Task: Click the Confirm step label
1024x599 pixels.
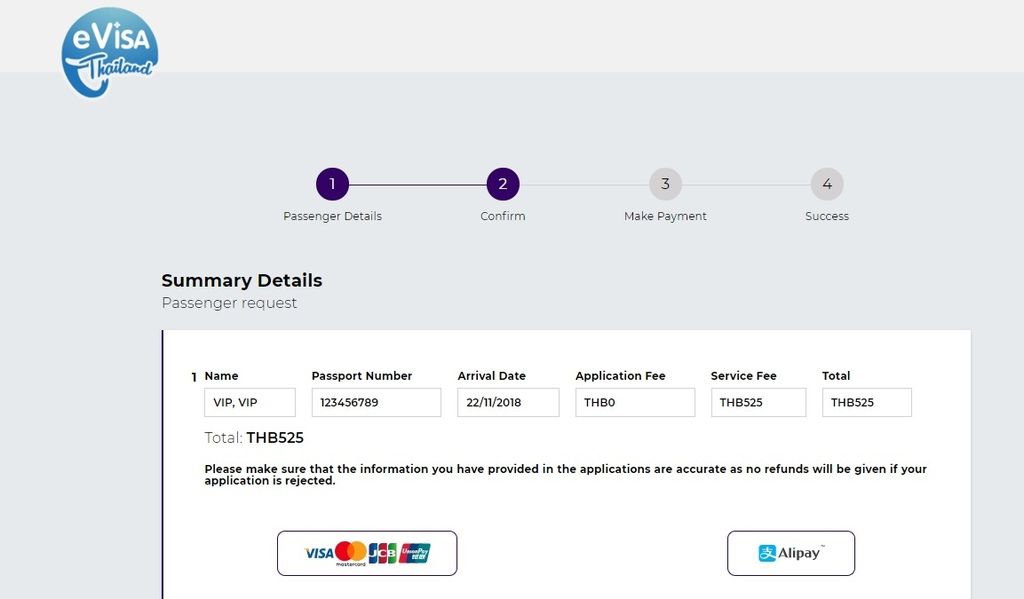Action: point(503,216)
